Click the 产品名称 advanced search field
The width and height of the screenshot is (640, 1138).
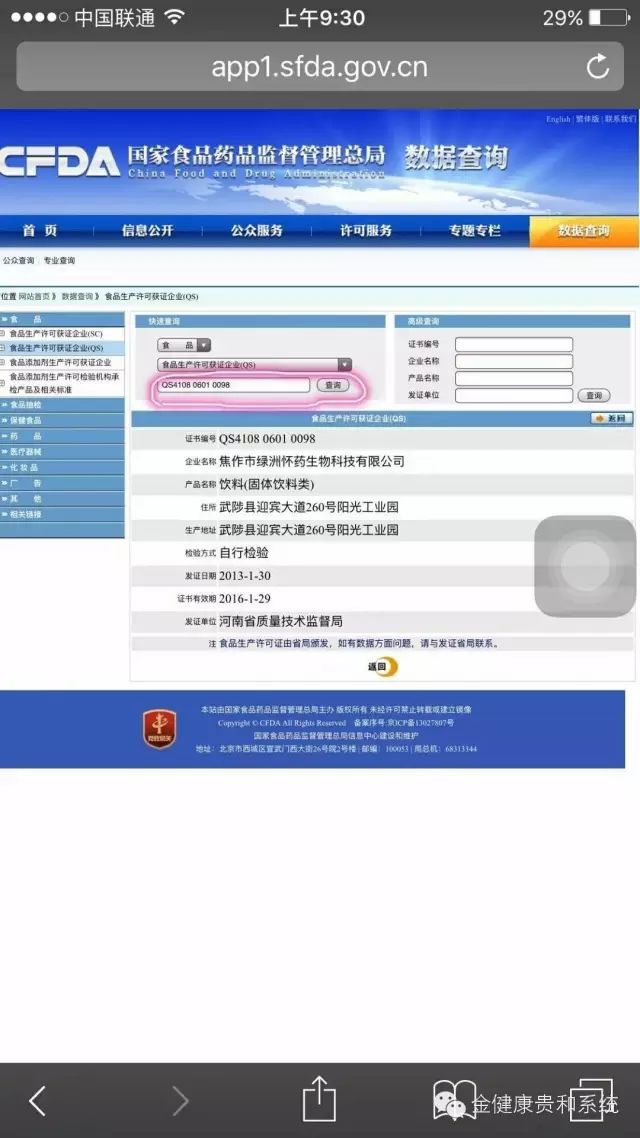pyautogui.click(x=514, y=378)
